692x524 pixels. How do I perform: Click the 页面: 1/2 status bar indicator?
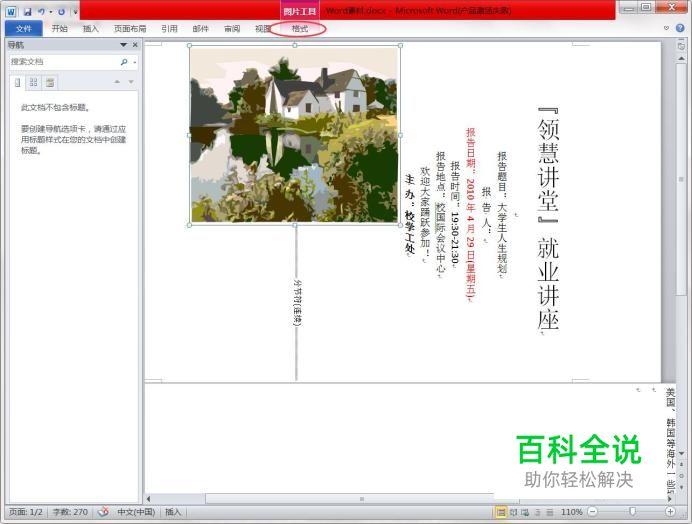(26, 512)
